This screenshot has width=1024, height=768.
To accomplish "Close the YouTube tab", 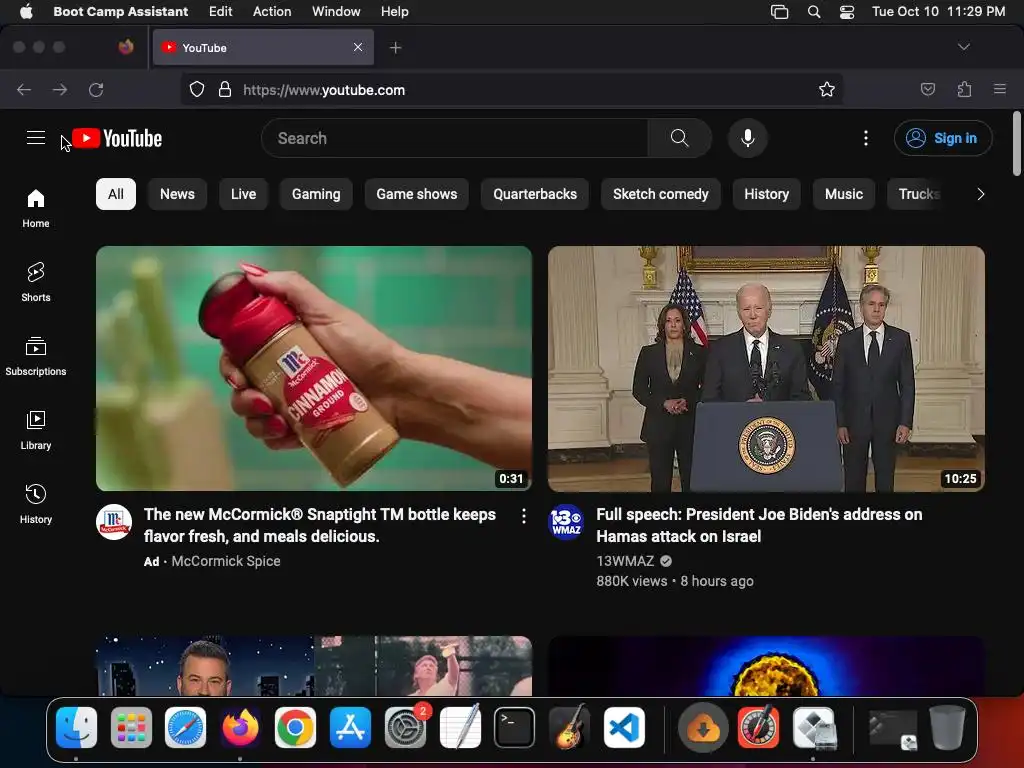I will [x=358, y=47].
